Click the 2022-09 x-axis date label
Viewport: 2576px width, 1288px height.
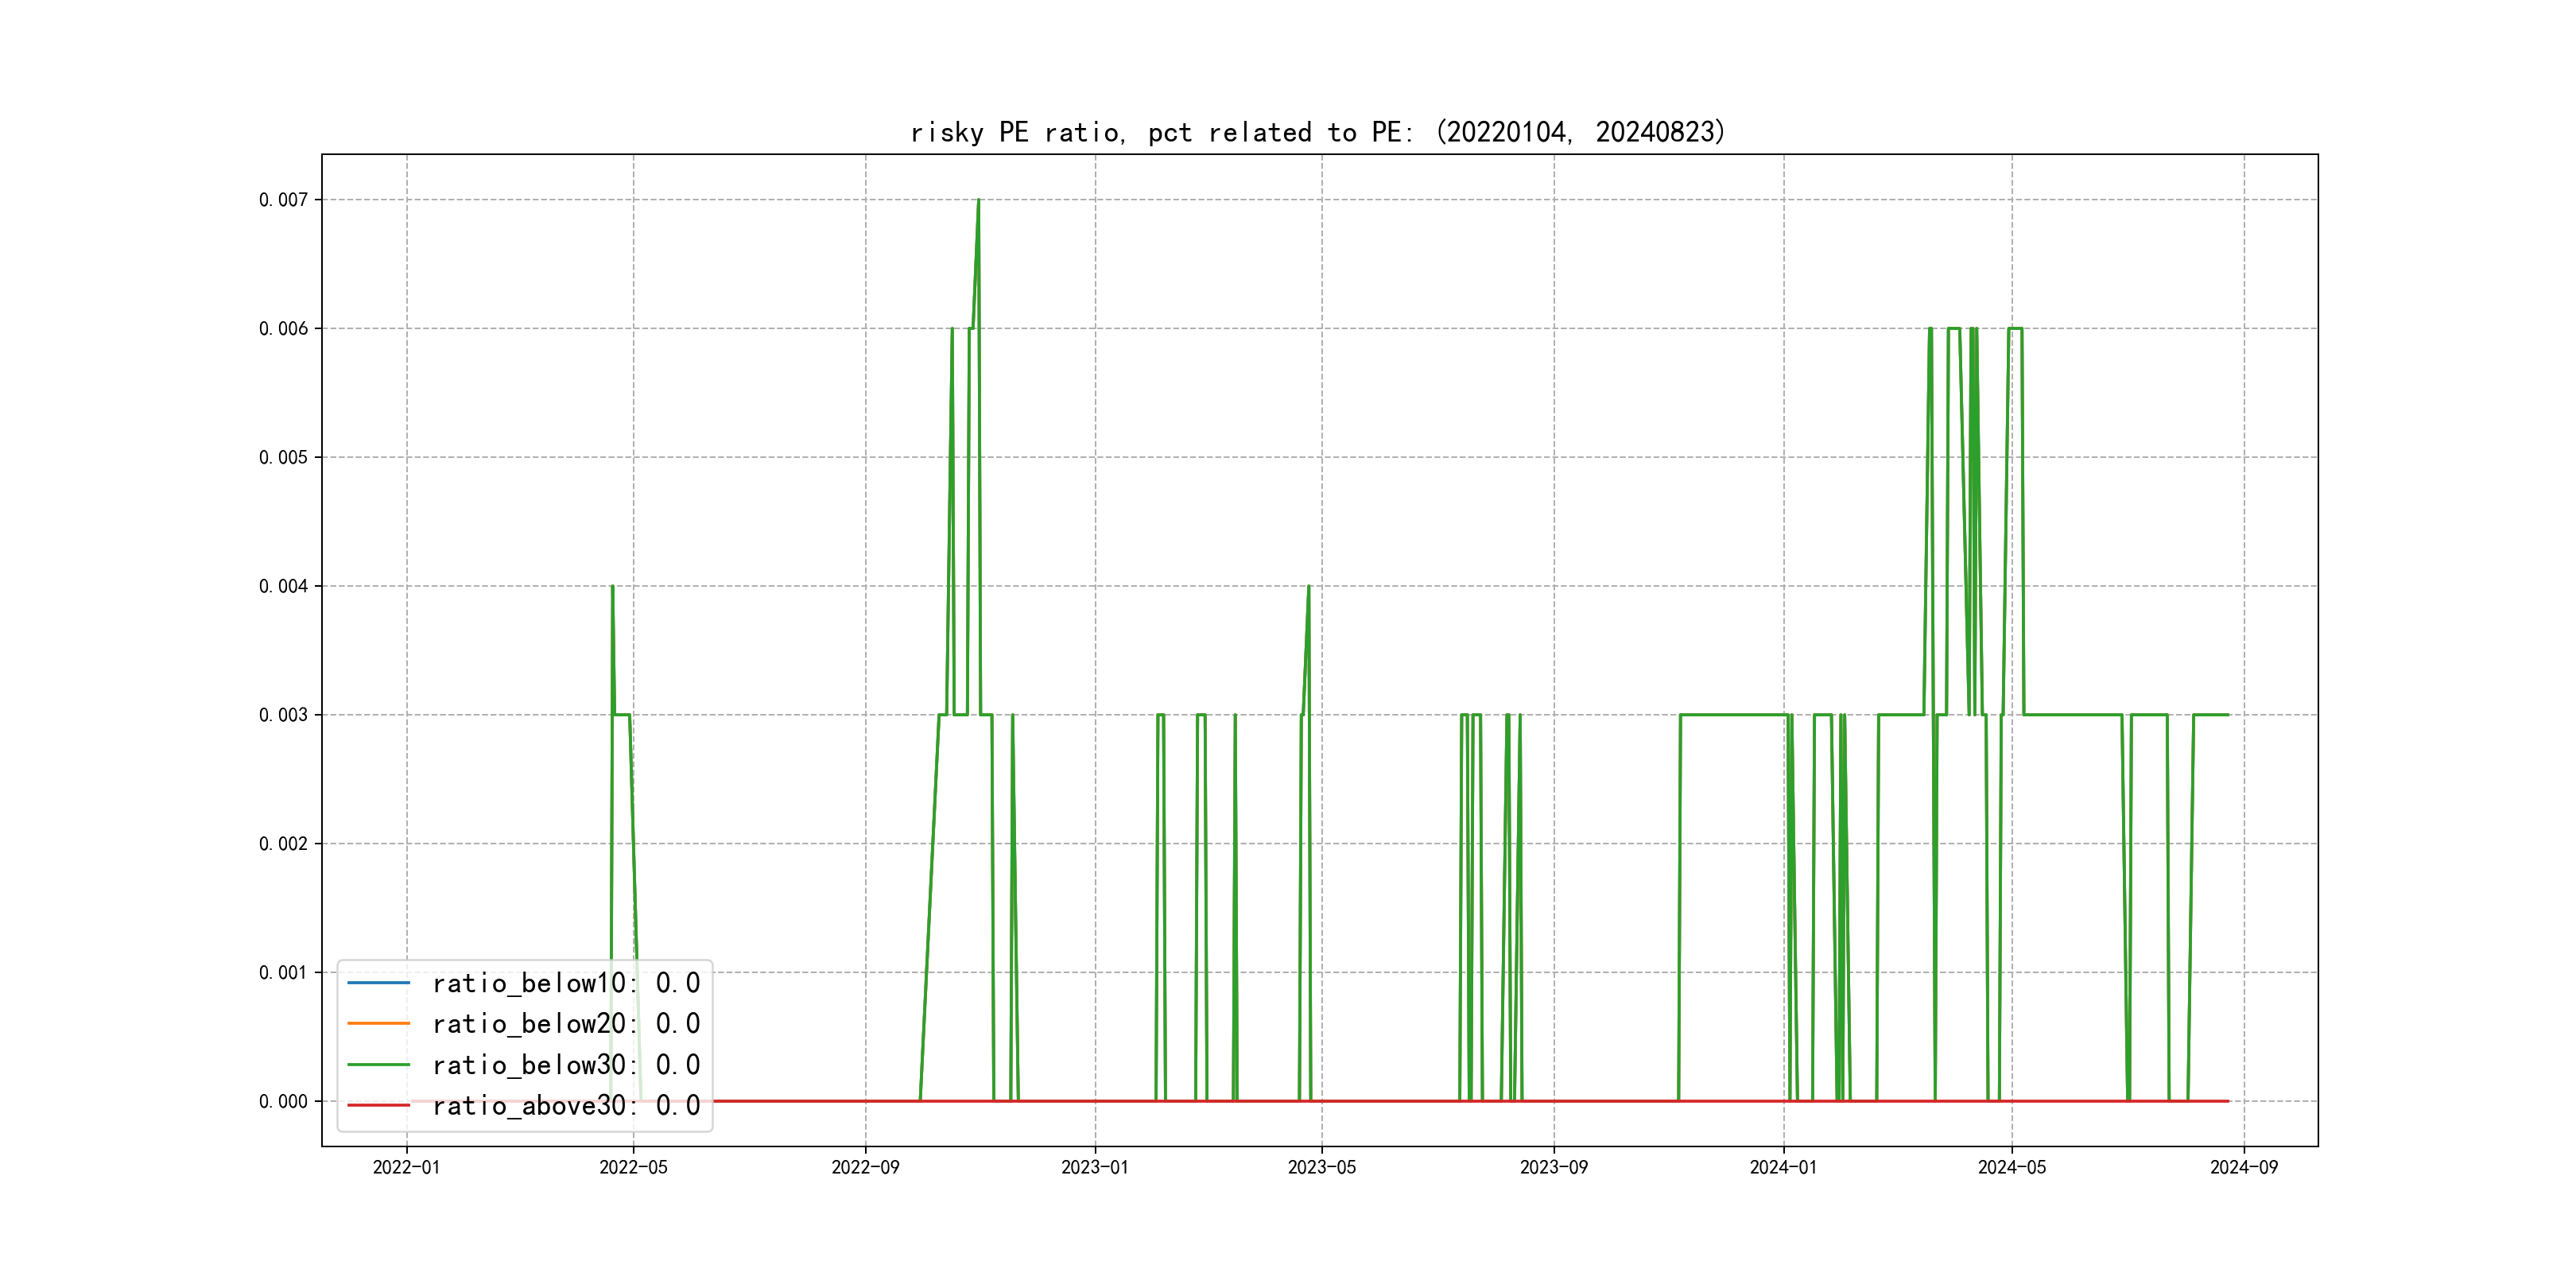click(x=865, y=1167)
